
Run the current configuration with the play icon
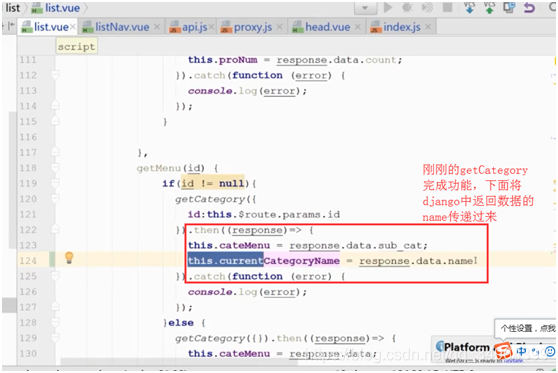[388, 7]
